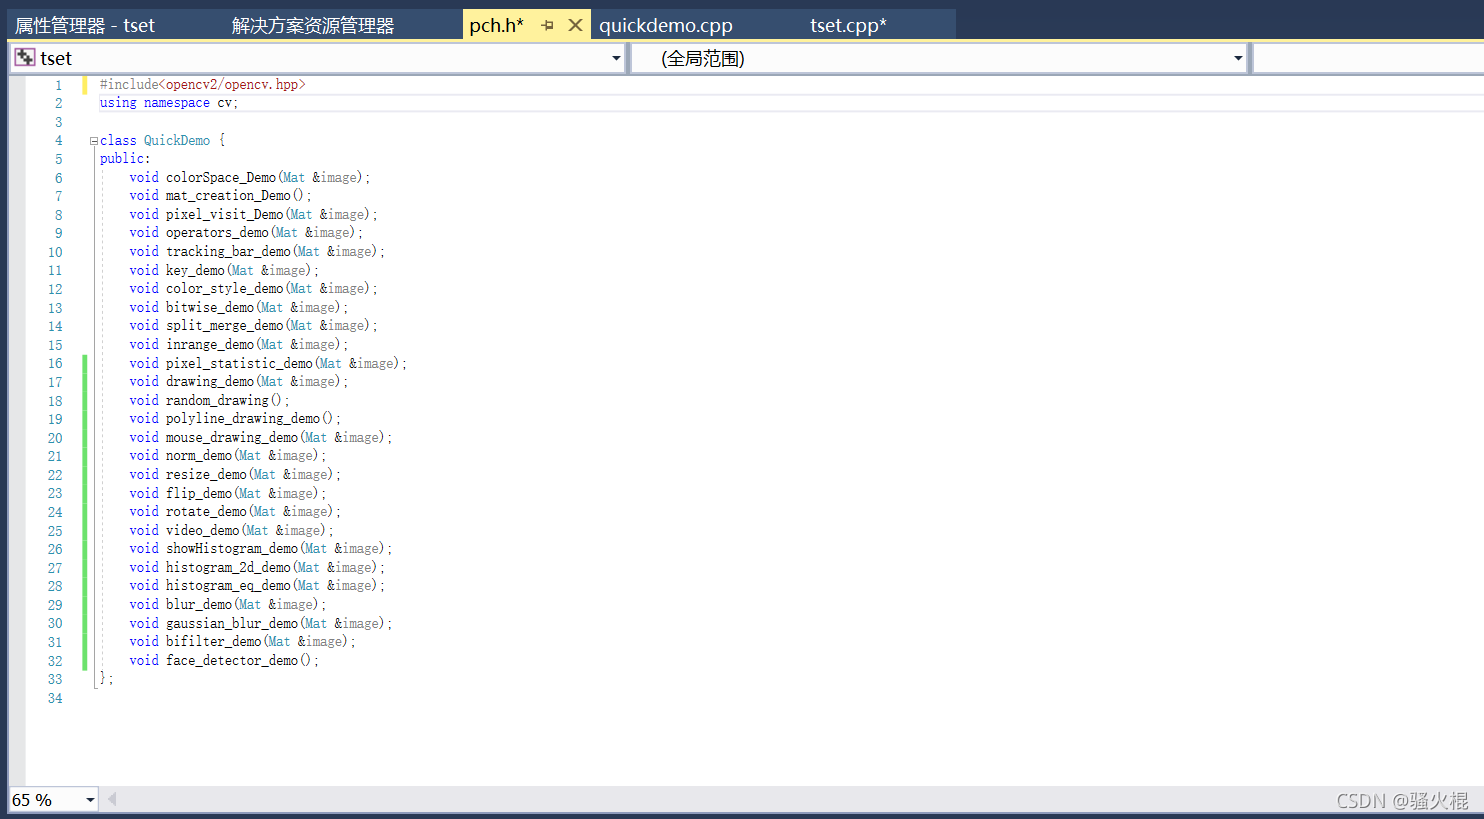The width and height of the screenshot is (1484, 819).
Task: Open the 解决方案资源管理器 tab
Action: (313, 25)
